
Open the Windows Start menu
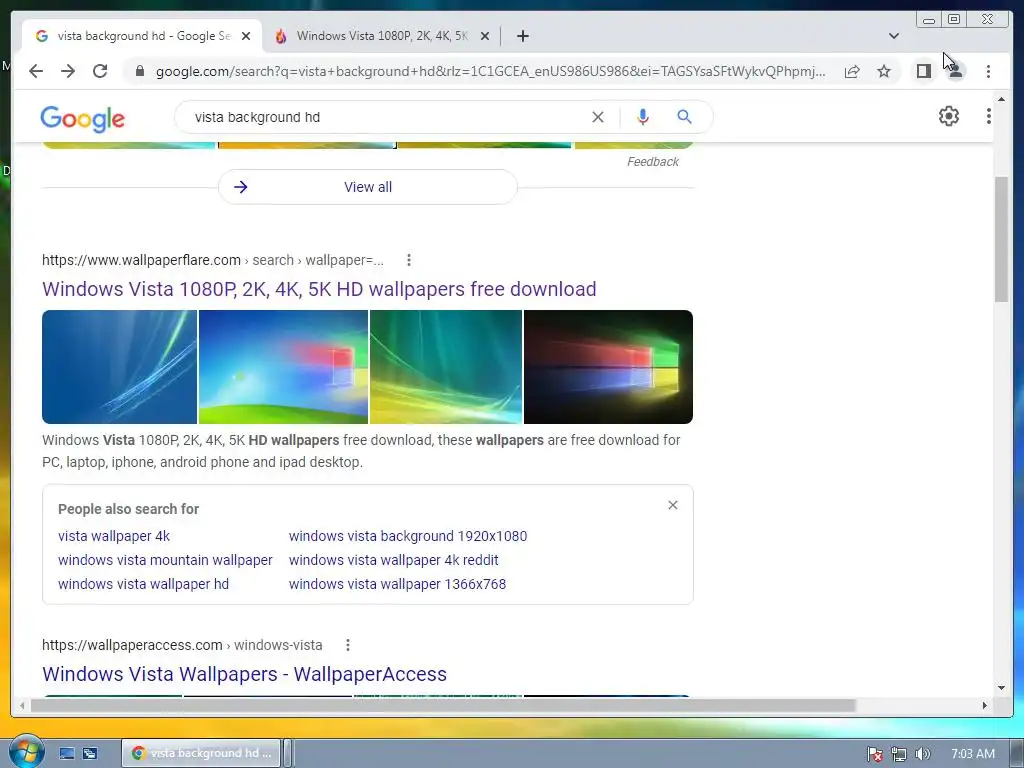point(26,751)
